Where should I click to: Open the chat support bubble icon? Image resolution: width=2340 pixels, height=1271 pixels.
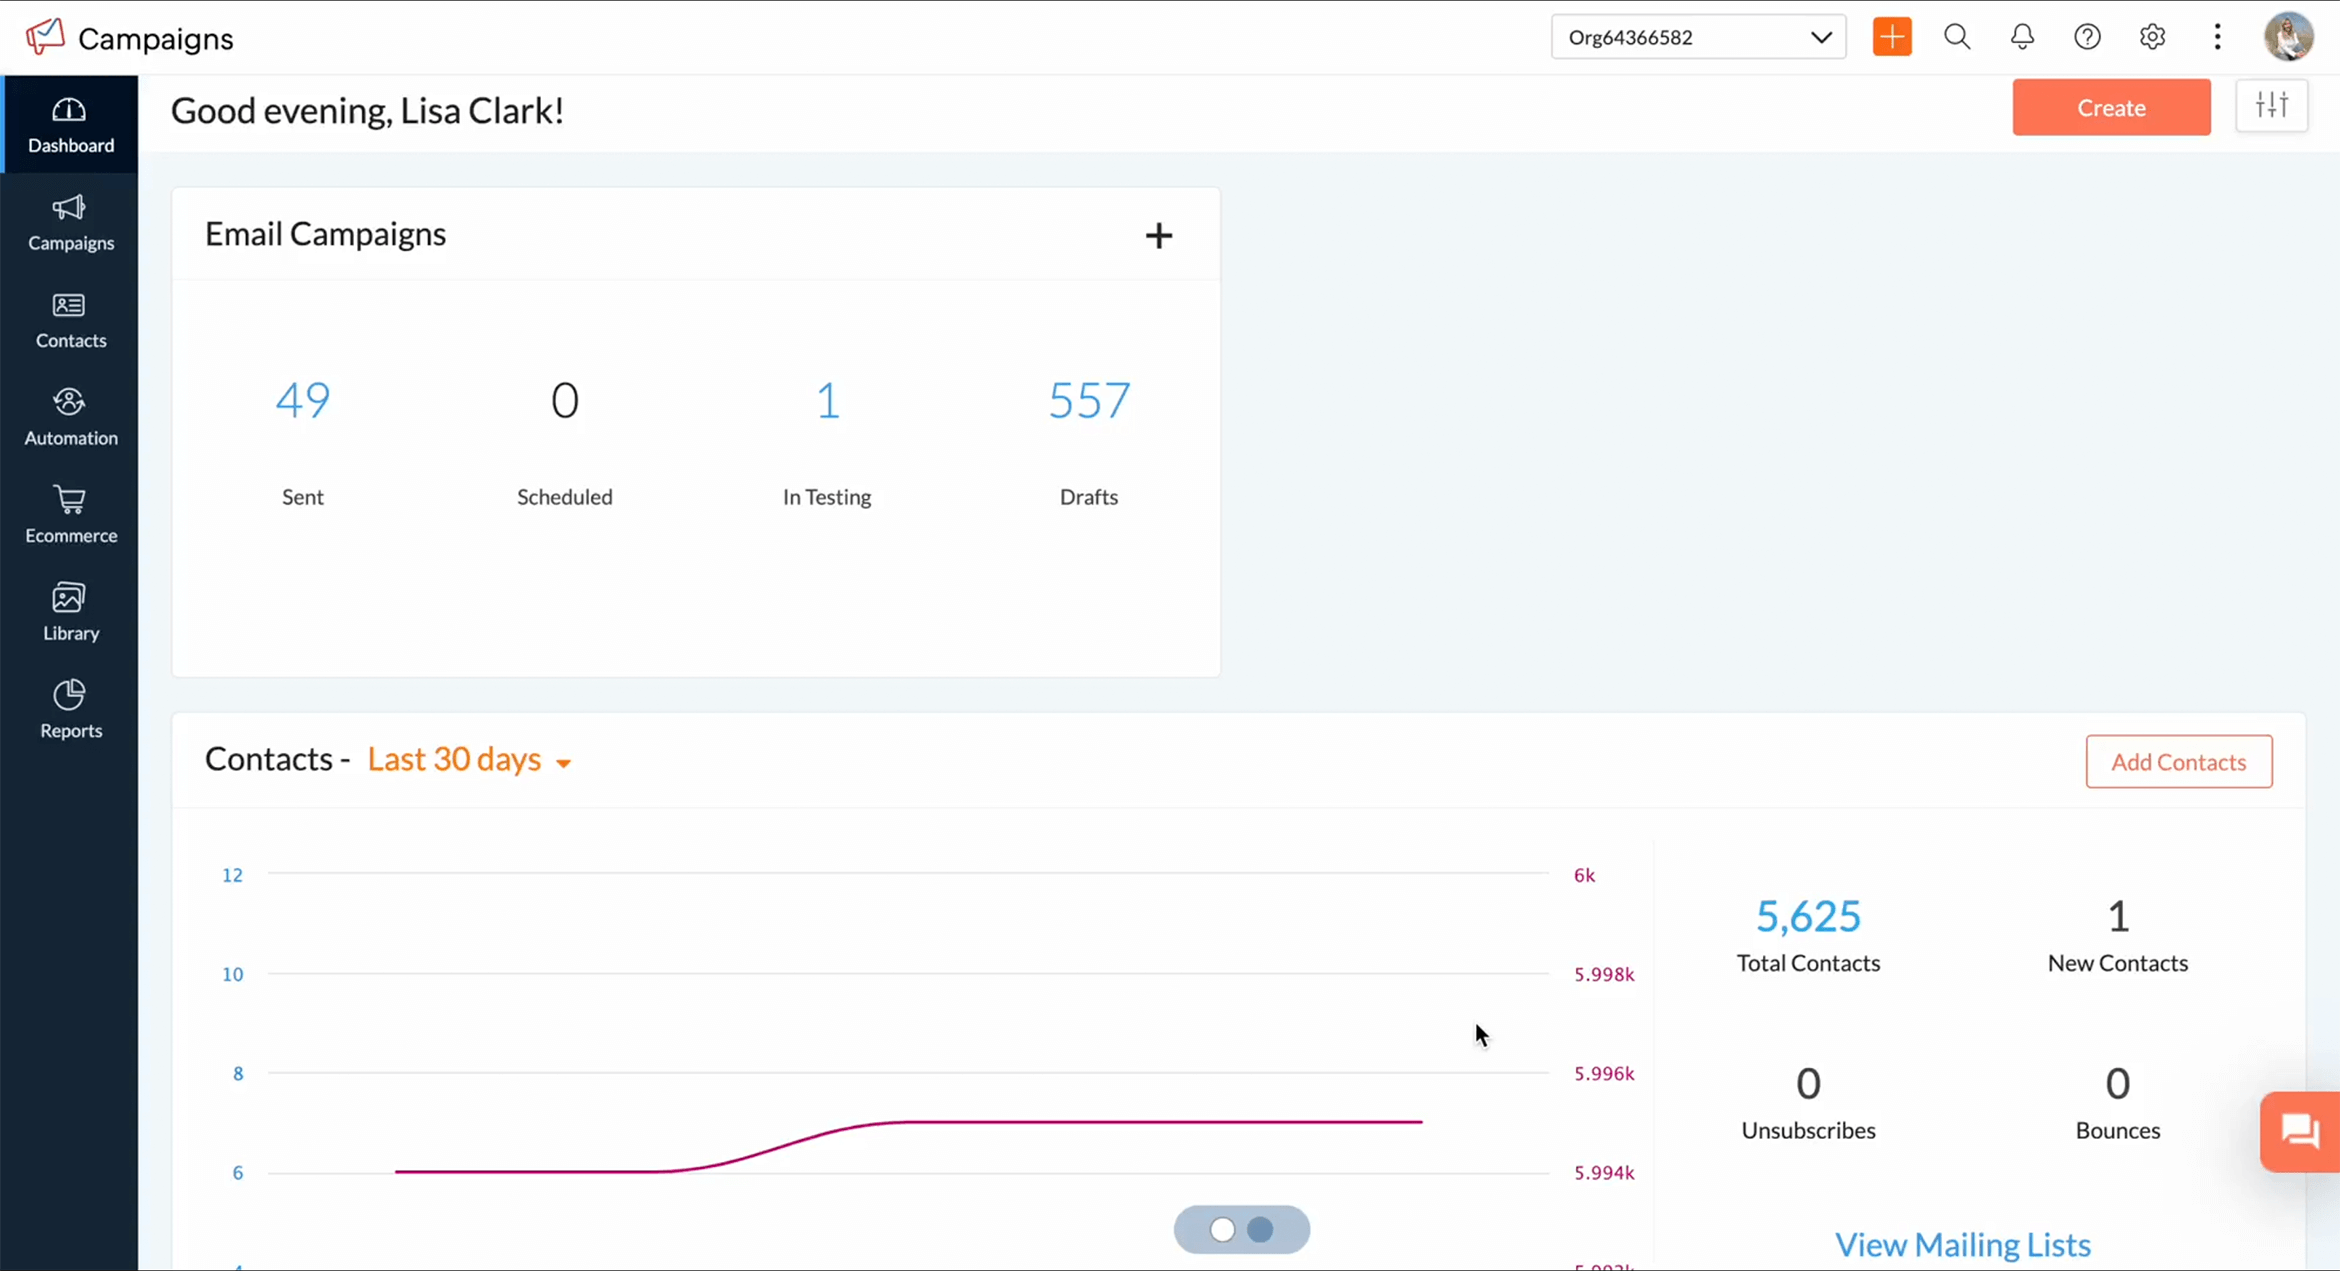[x=2299, y=1131]
